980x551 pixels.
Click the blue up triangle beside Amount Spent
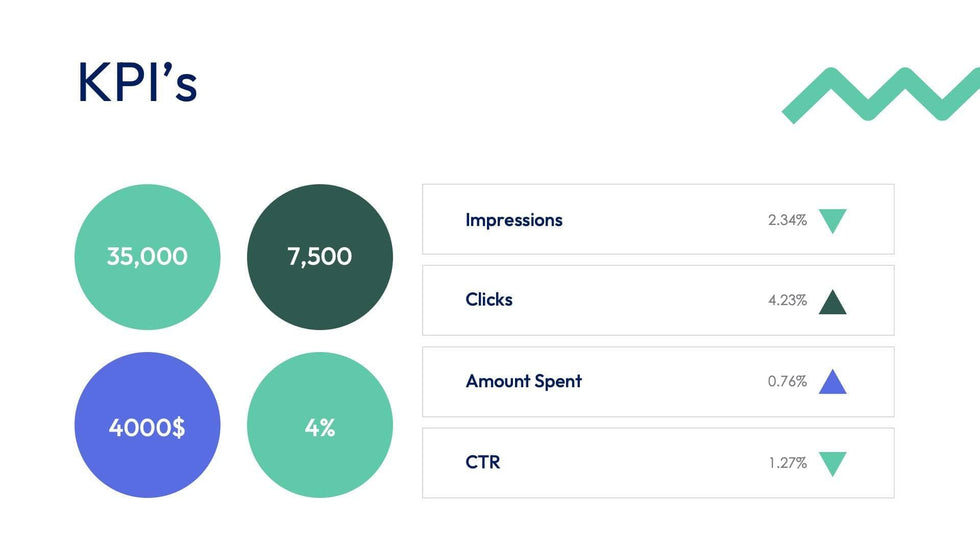(832, 383)
